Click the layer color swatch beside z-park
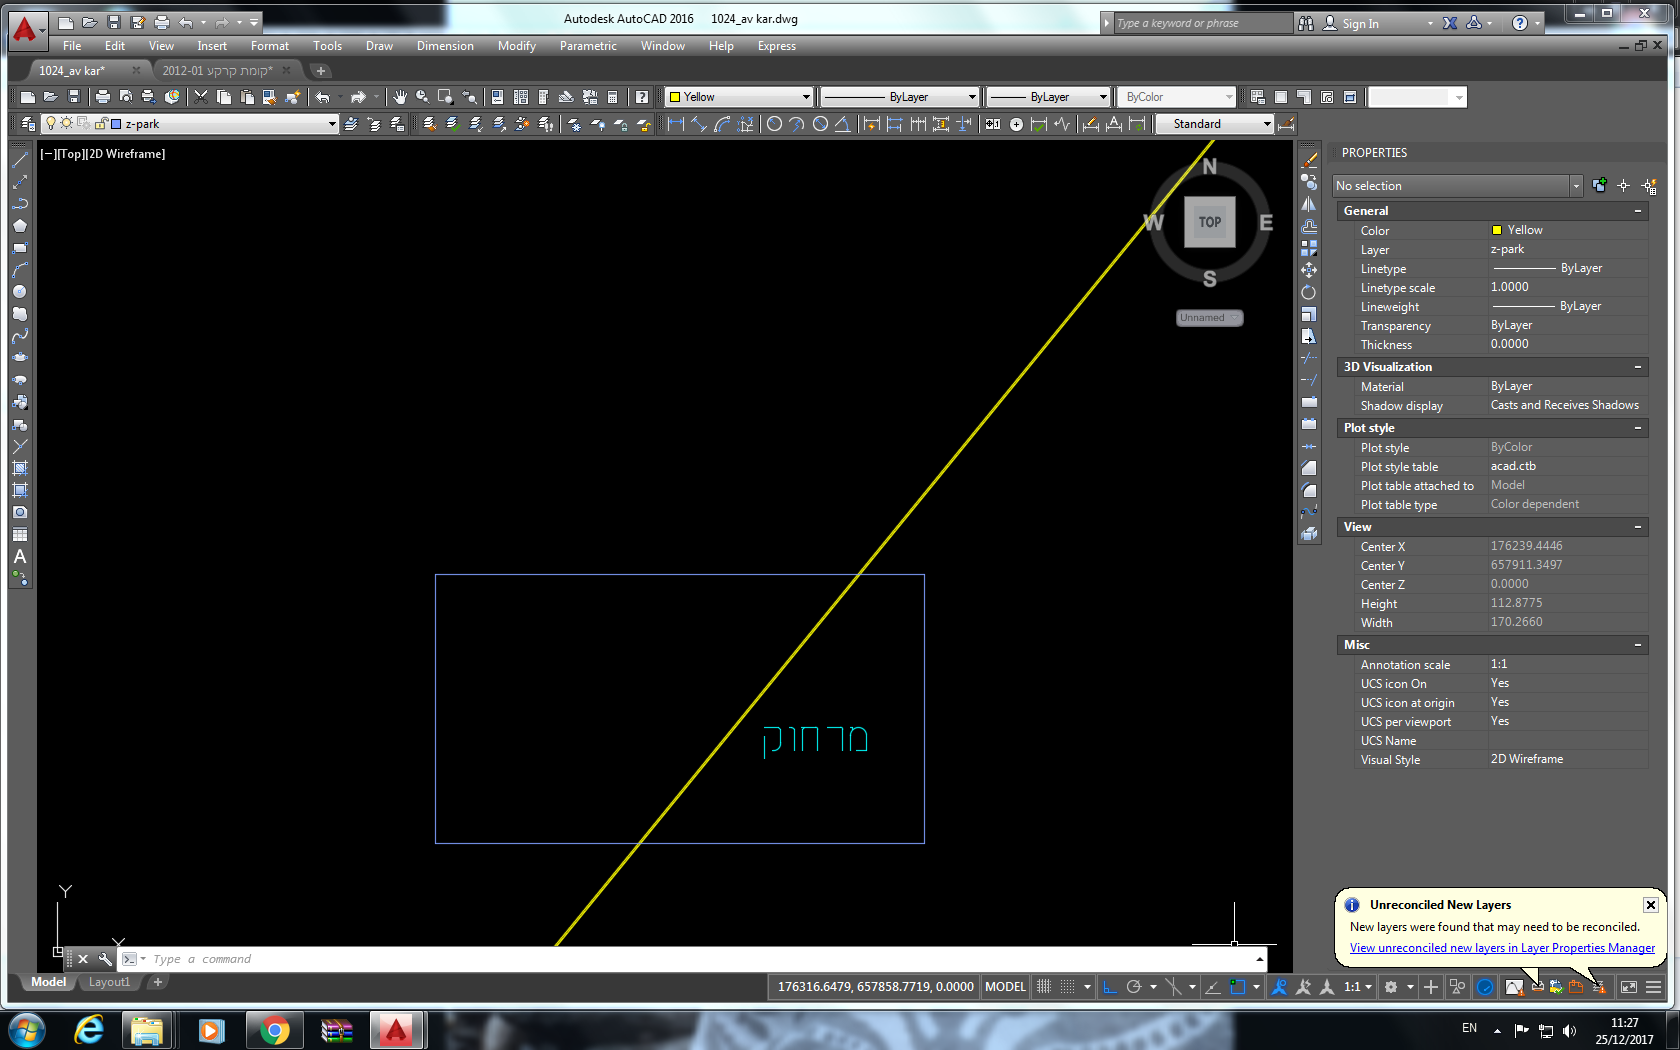1680x1050 pixels. 116,124
